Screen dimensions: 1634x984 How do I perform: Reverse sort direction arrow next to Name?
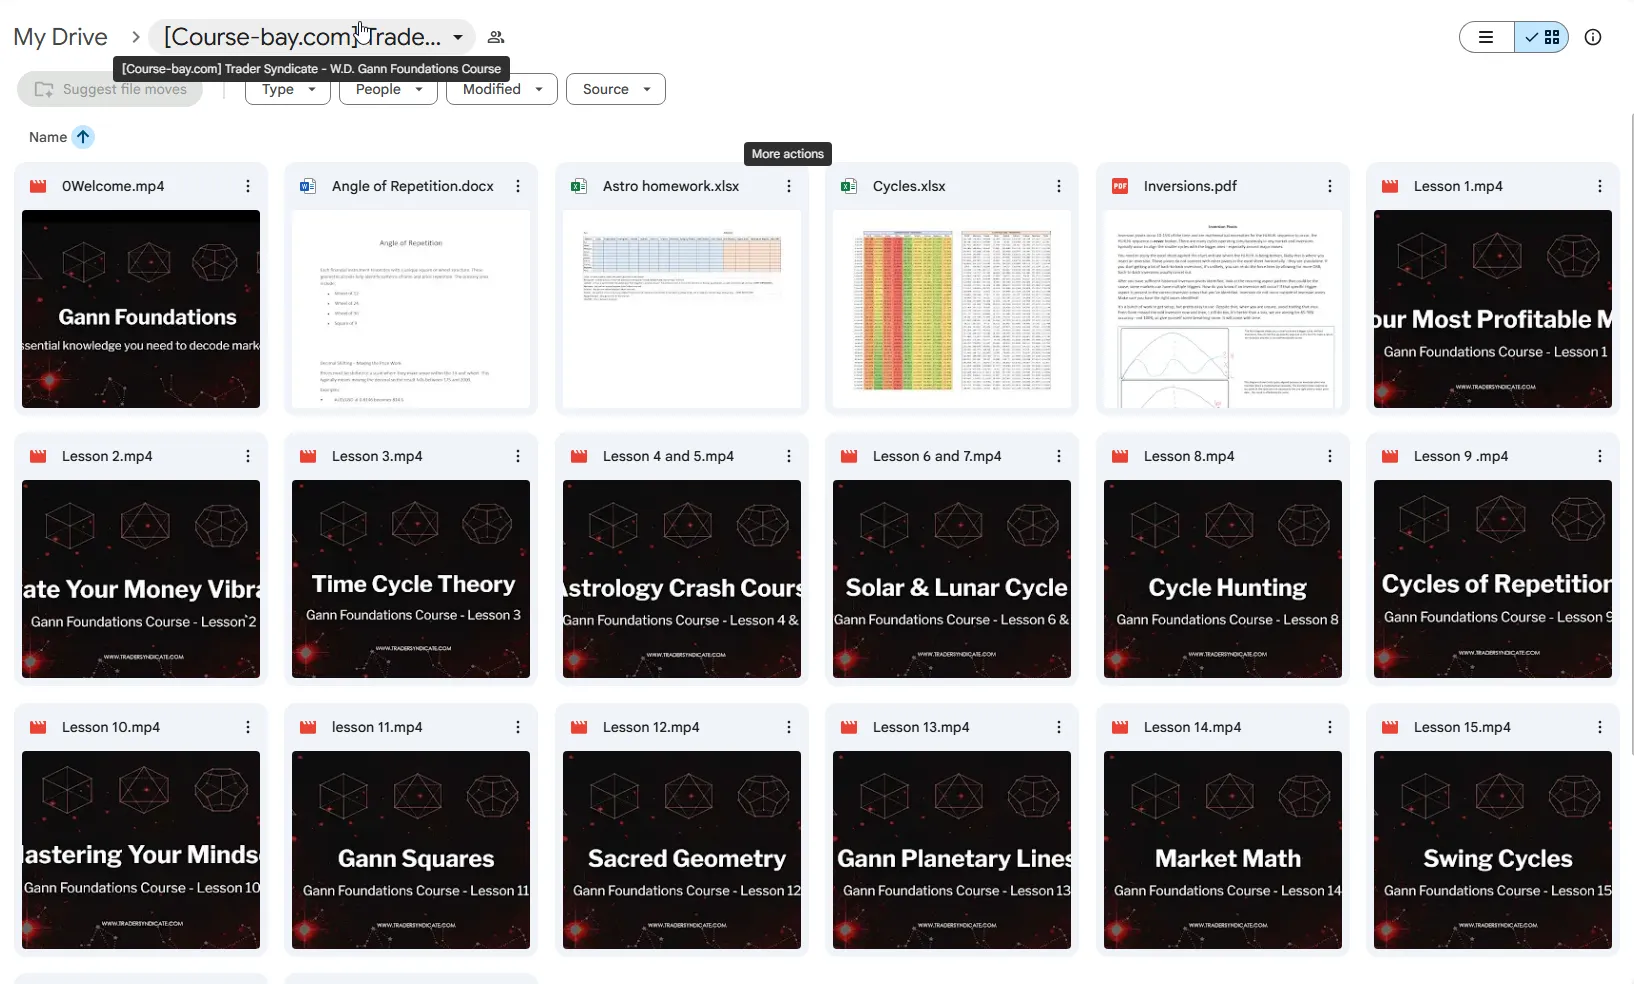pos(83,137)
